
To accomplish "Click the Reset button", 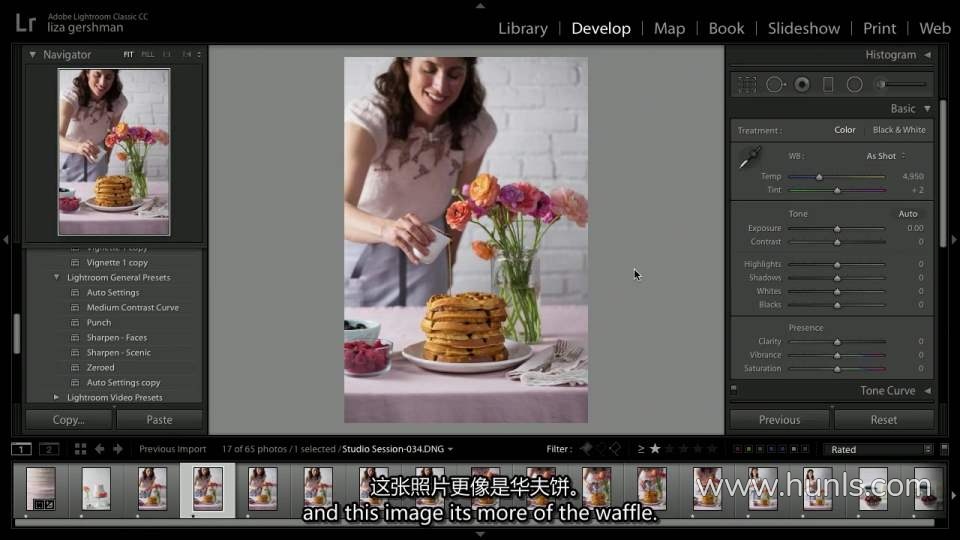I will pos(883,420).
